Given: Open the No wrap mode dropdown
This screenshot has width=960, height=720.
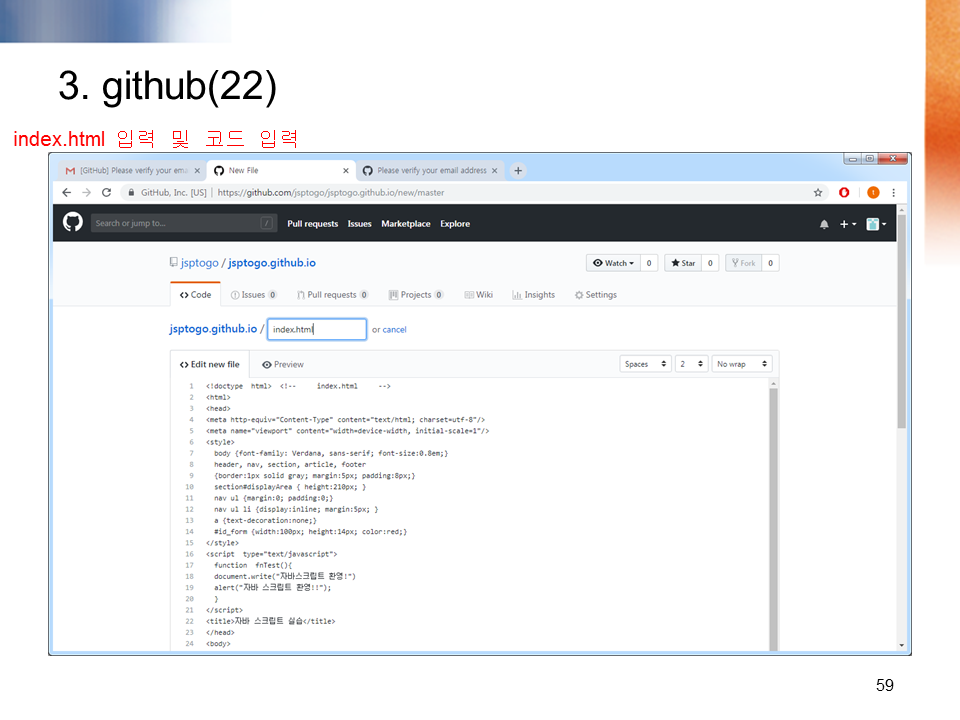Looking at the screenshot, I should pyautogui.click(x=742, y=364).
